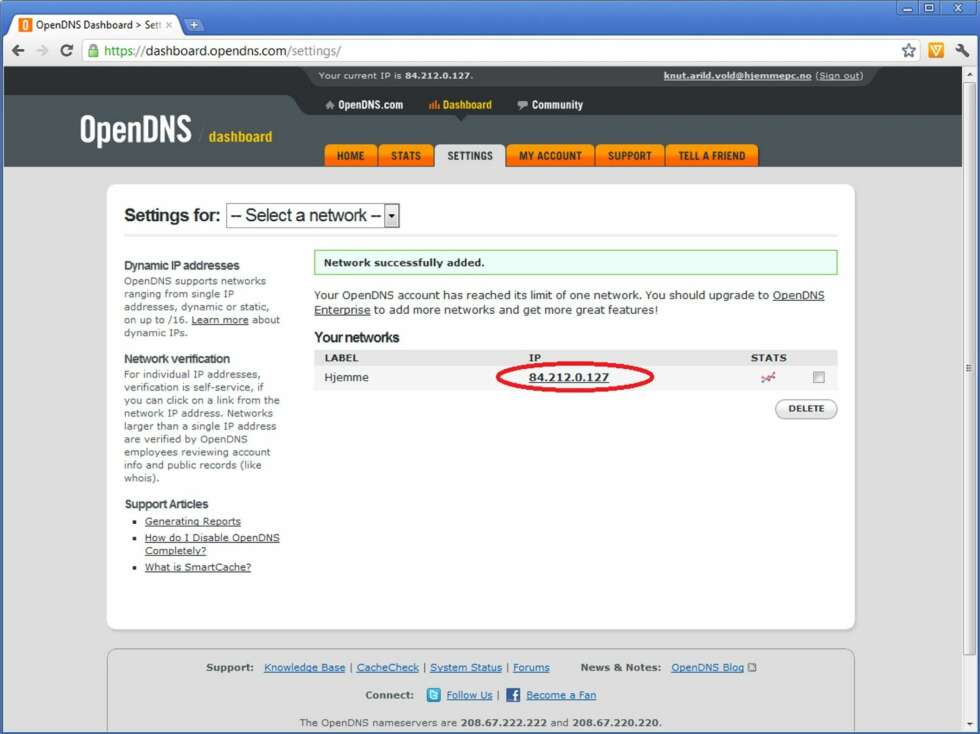Click the 84.212.0.127 network IP link
This screenshot has width=980, height=734.
click(569, 377)
